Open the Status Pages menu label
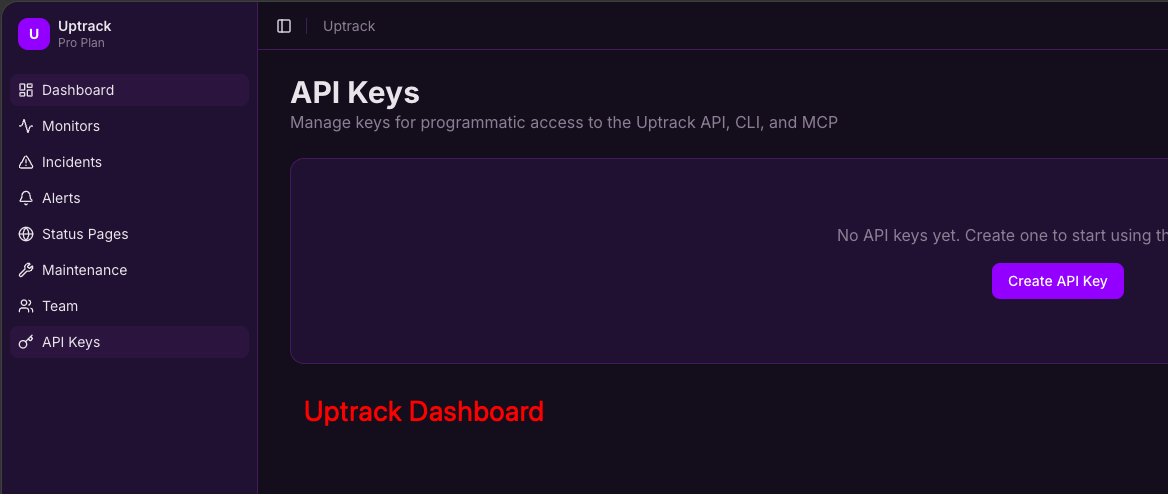 pyautogui.click(x=85, y=234)
